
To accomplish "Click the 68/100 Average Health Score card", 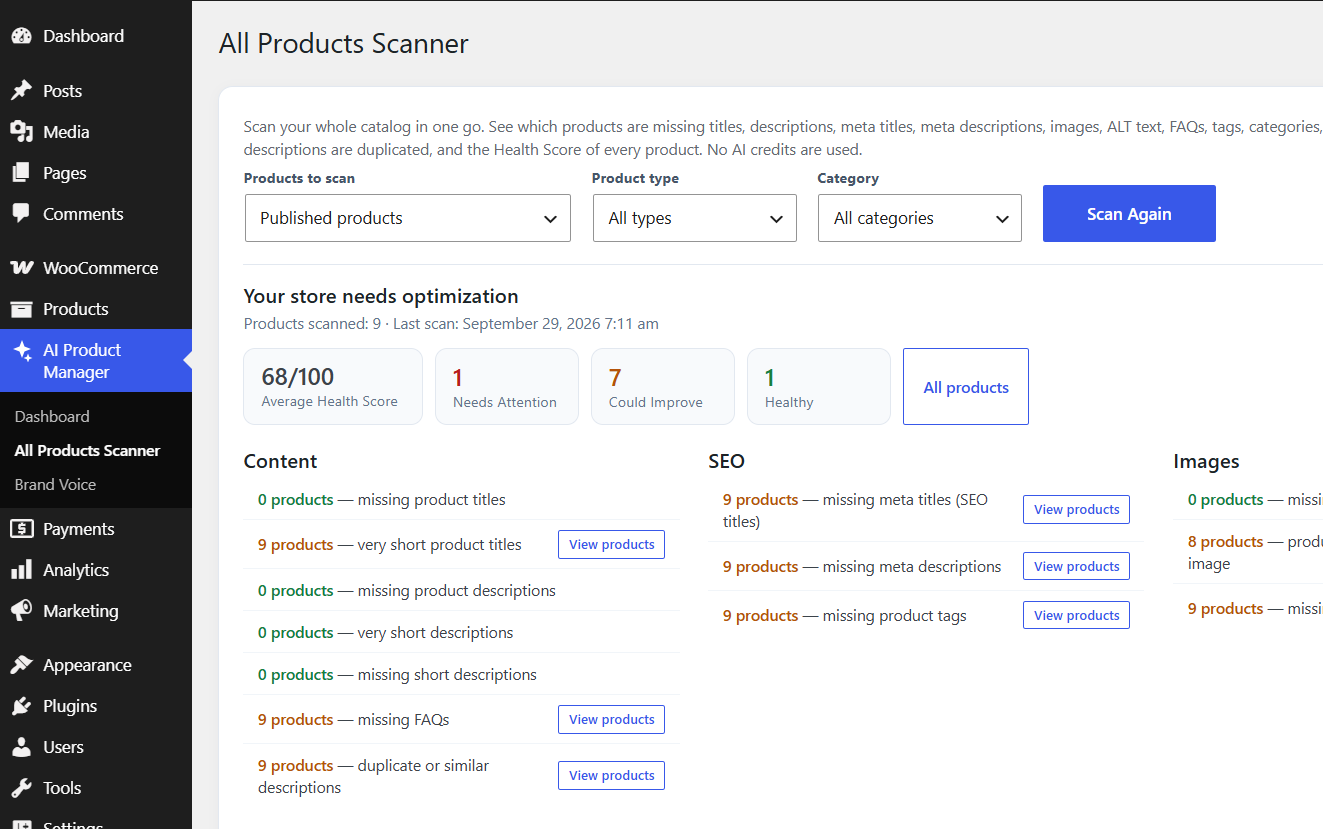I will pyautogui.click(x=333, y=387).
